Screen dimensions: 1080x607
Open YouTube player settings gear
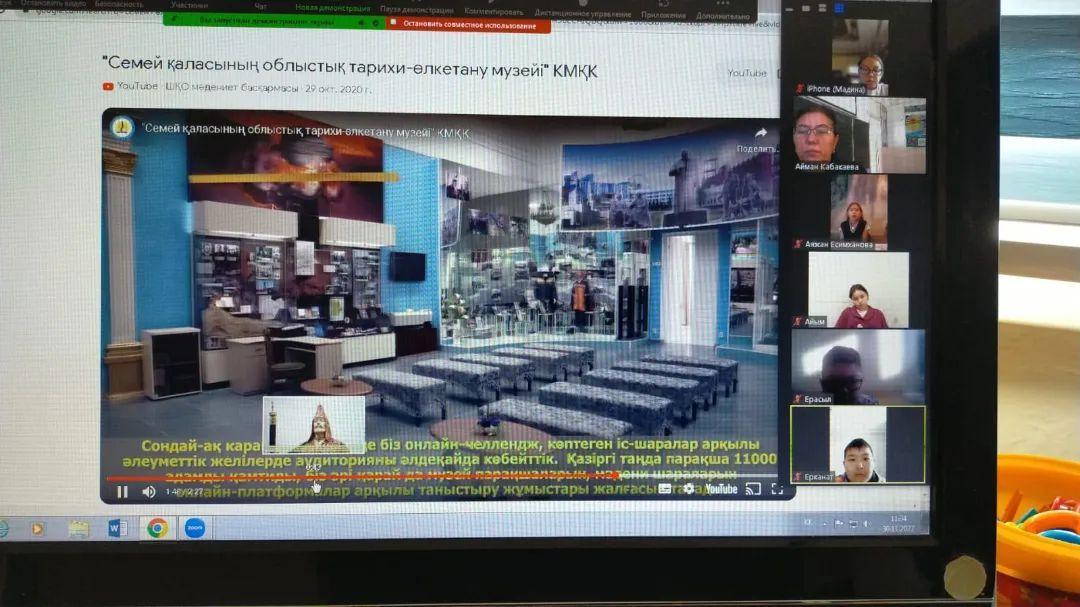point(688,489)
